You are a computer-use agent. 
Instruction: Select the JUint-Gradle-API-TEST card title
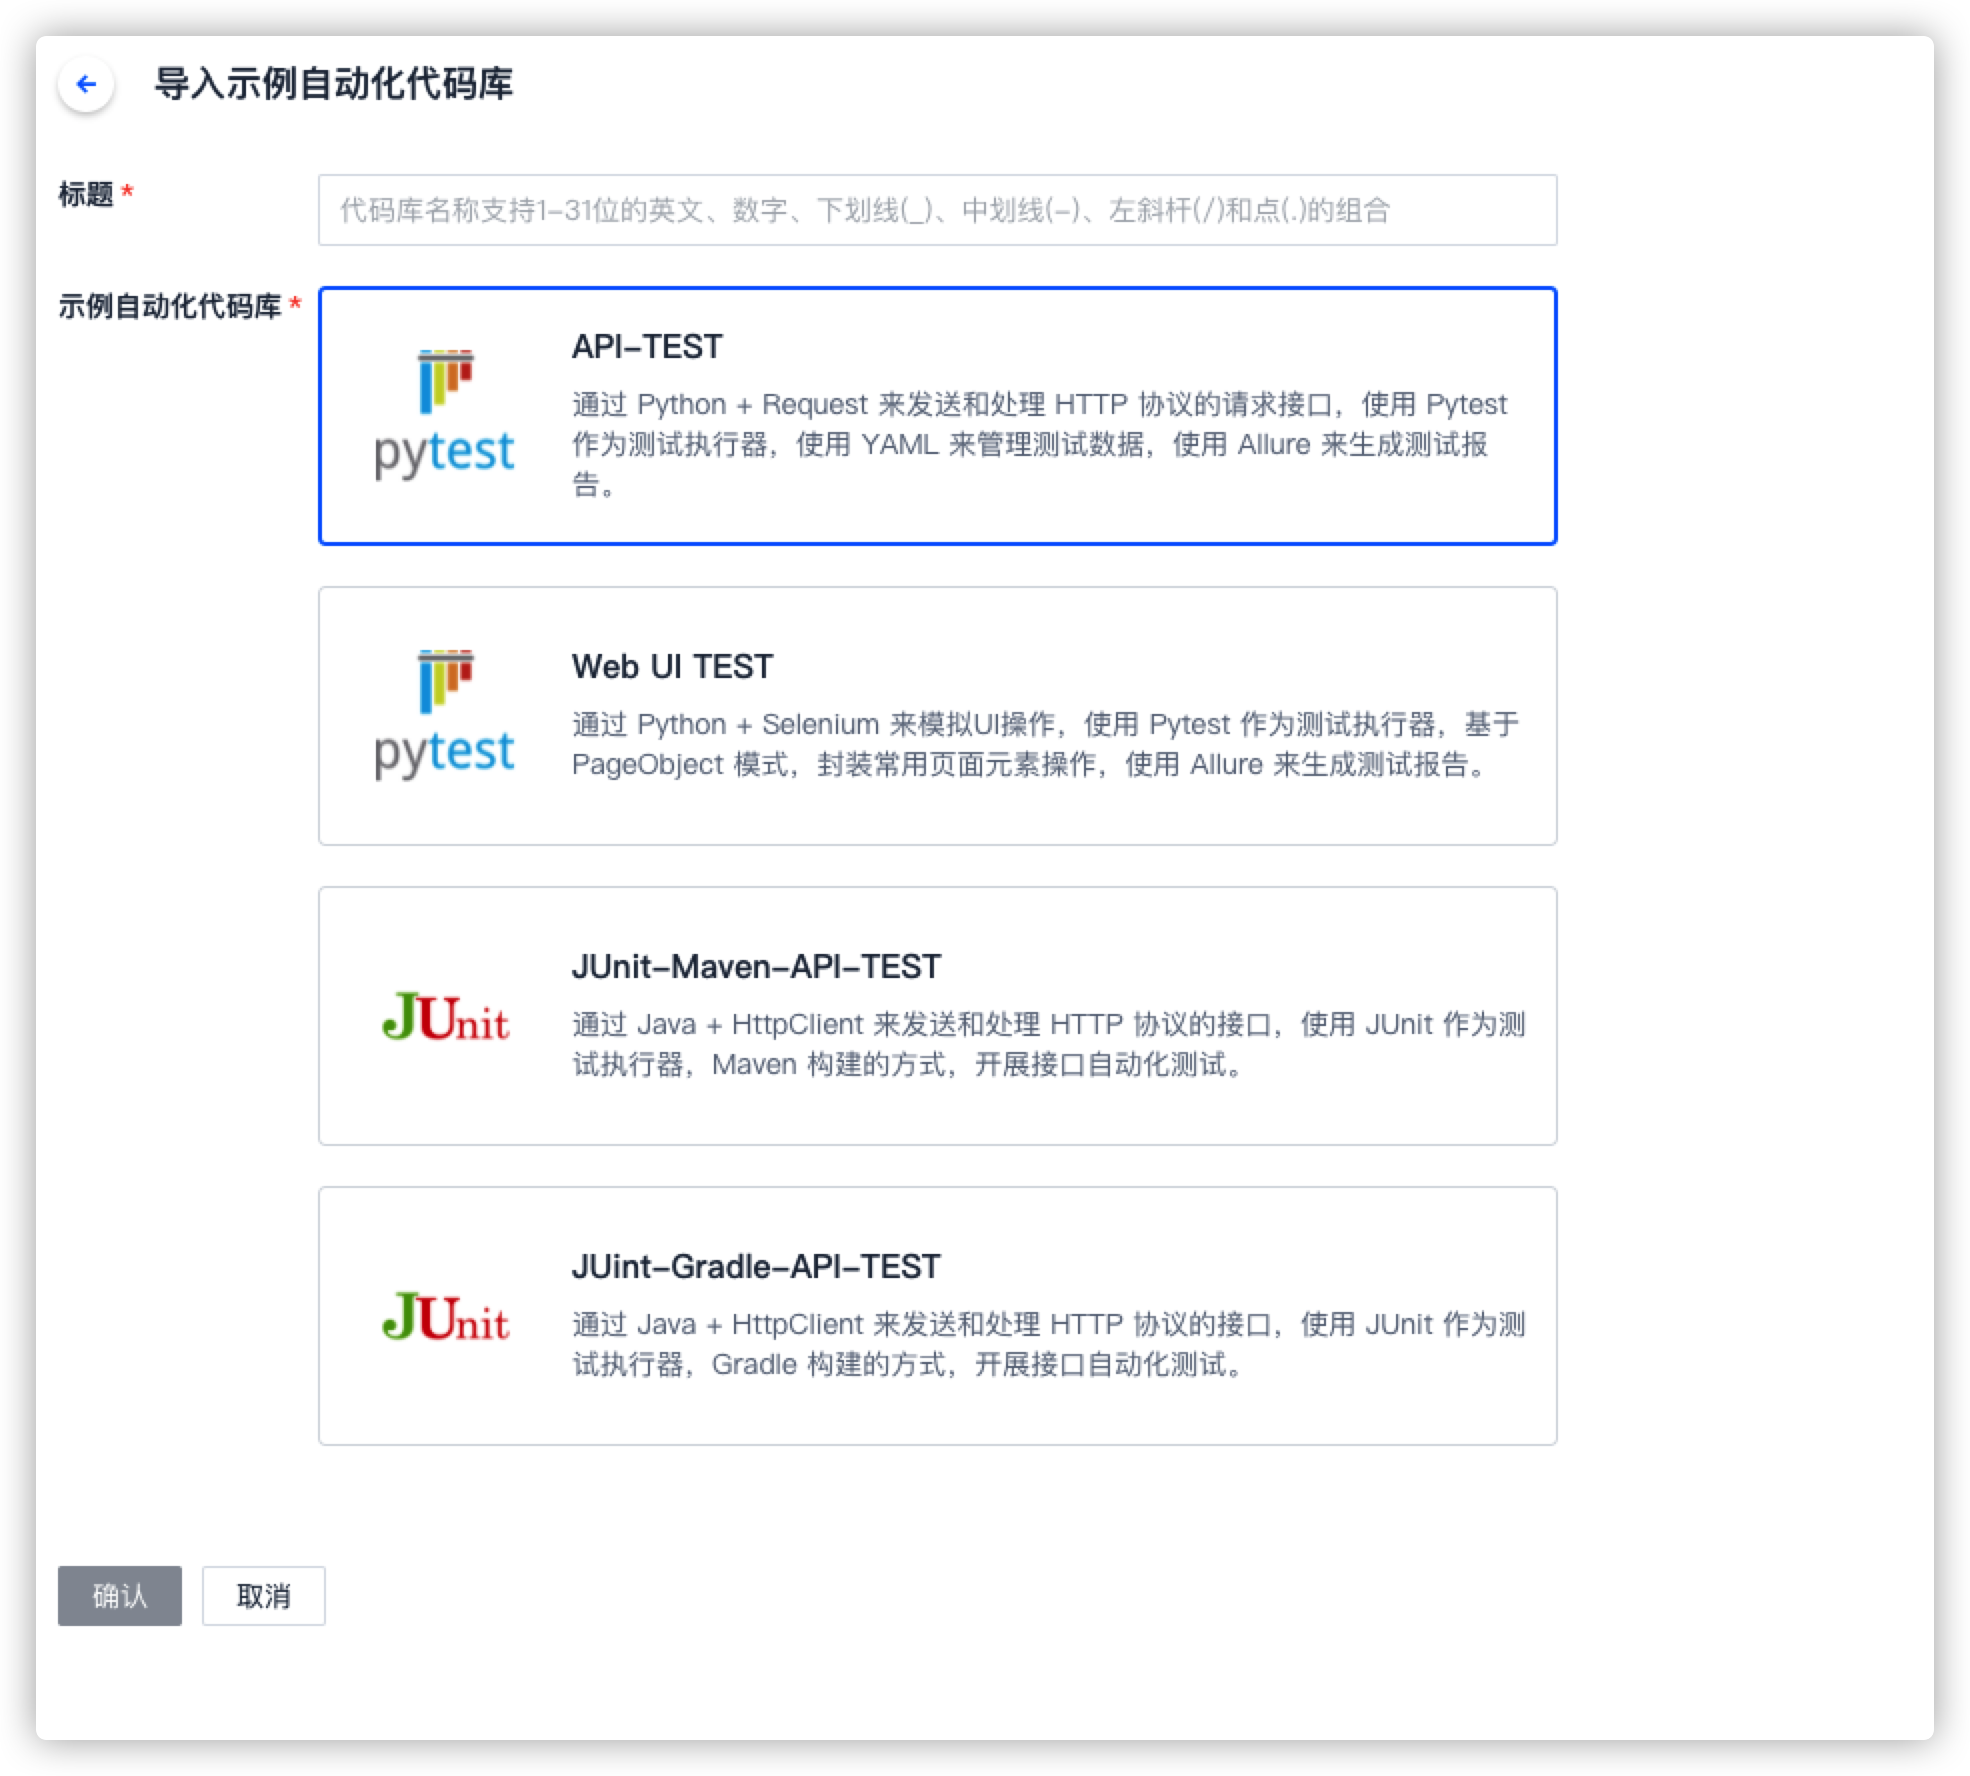(756, 1266)
